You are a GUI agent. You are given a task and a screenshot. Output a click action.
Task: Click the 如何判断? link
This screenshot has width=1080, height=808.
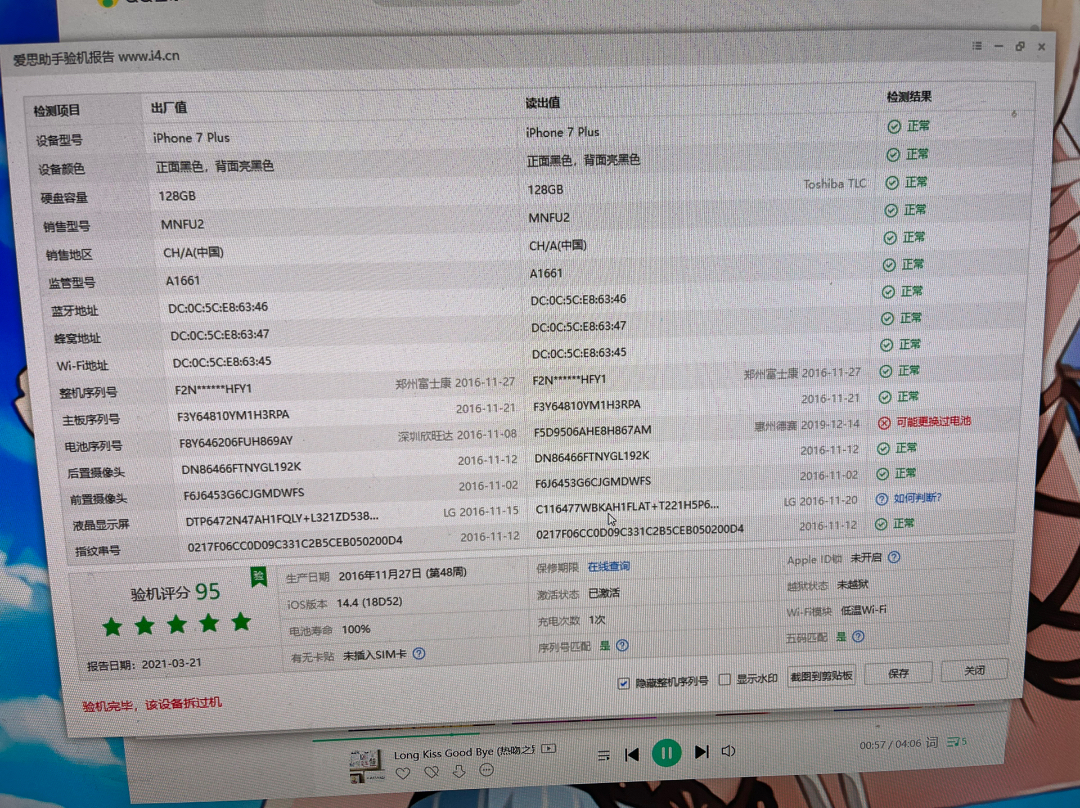(x=917, y=497)
